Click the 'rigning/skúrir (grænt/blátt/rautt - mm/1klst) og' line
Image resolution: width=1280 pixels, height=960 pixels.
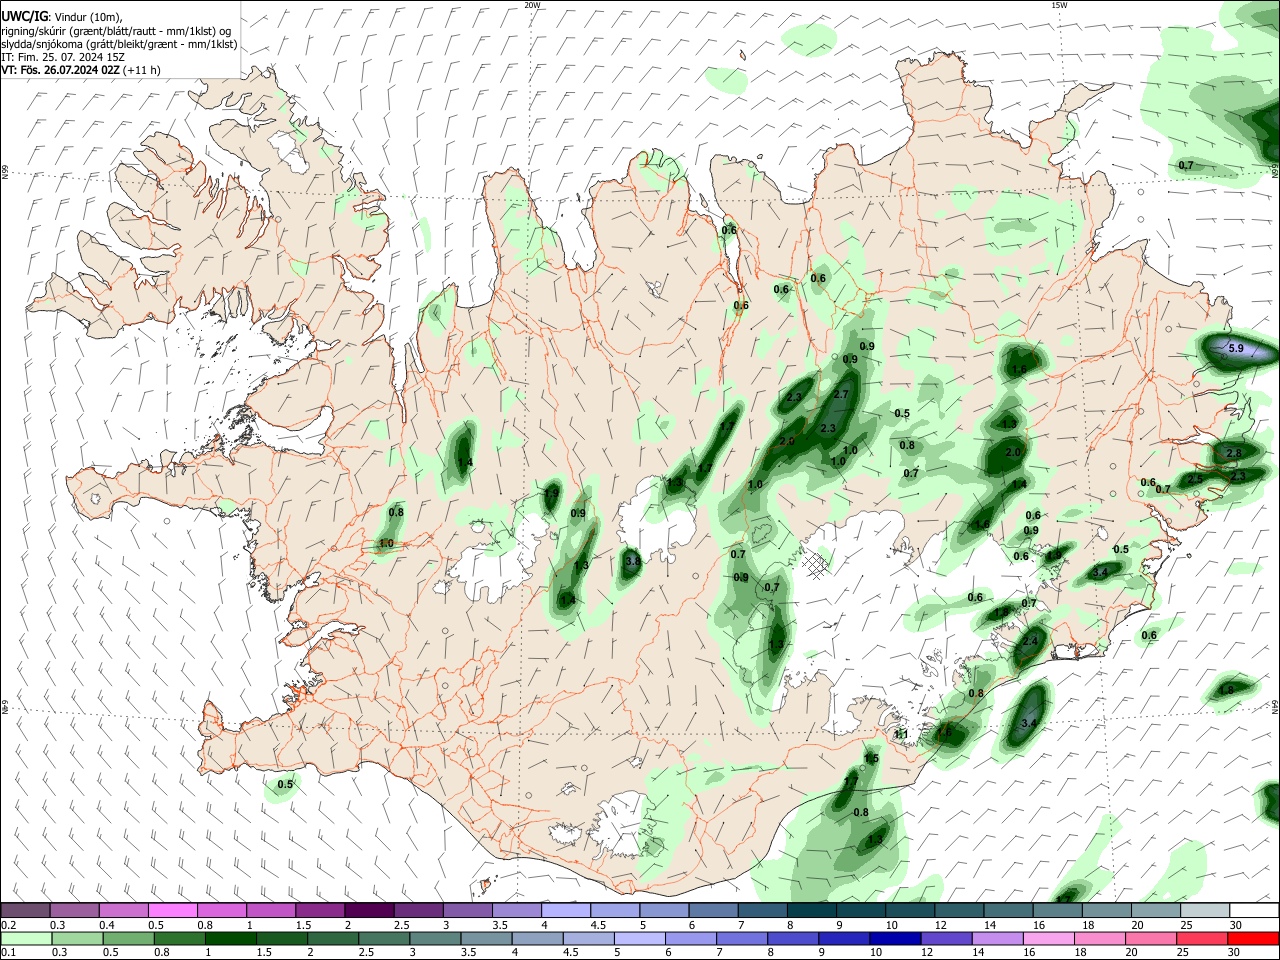(x=116, y=30)
